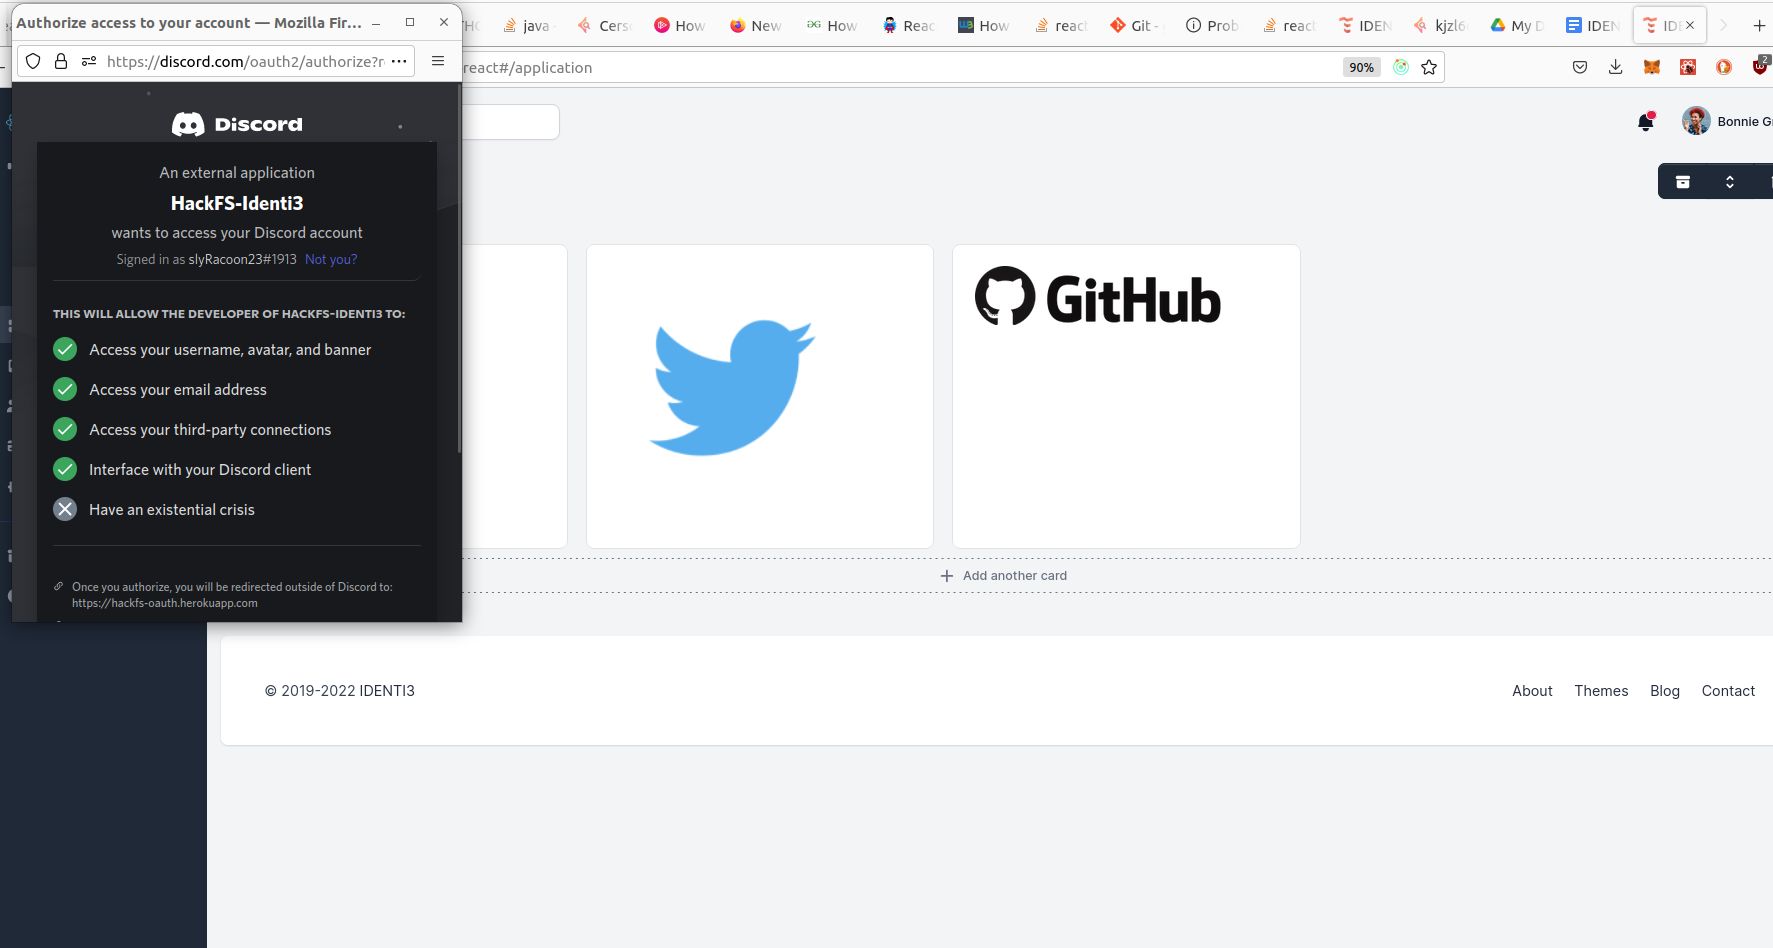Click the archive box icon in dark toolbar
The height and width of the screenshot is (948, 1773).
(x=1683, y=182)
